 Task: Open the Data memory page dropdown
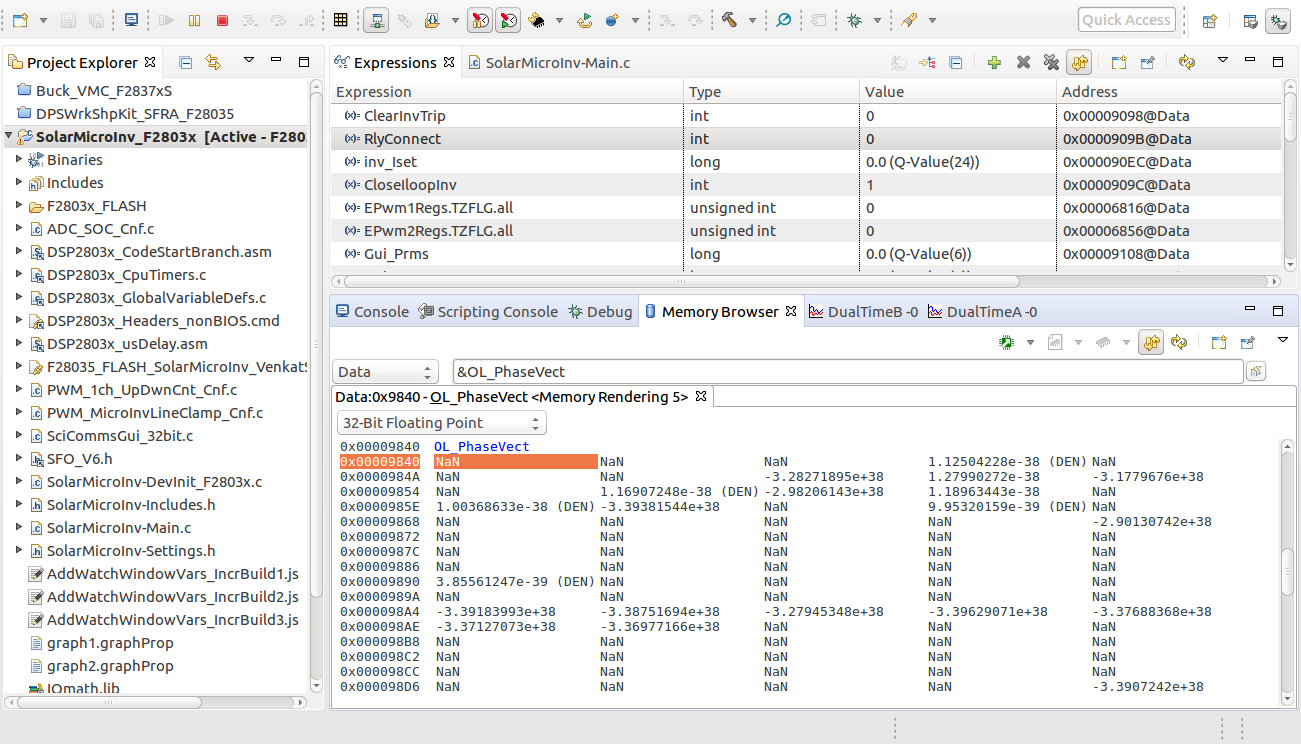385,372
